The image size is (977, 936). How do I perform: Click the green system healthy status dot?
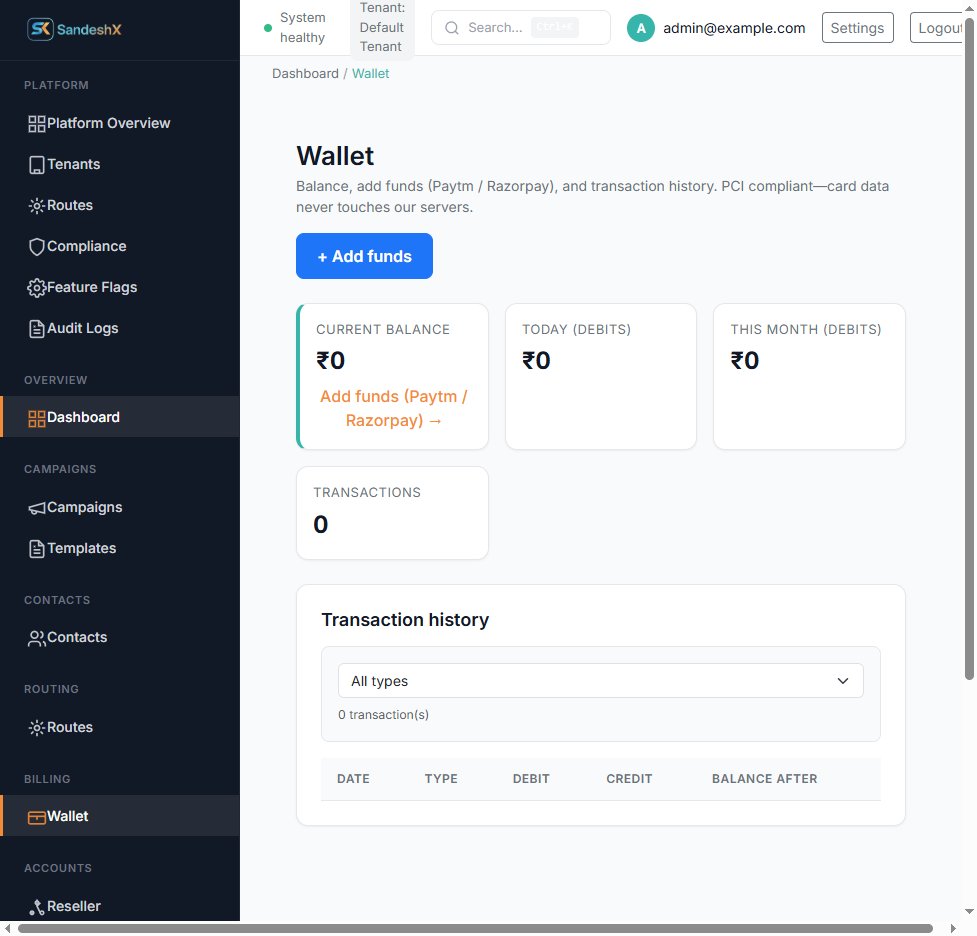(268, 28)
